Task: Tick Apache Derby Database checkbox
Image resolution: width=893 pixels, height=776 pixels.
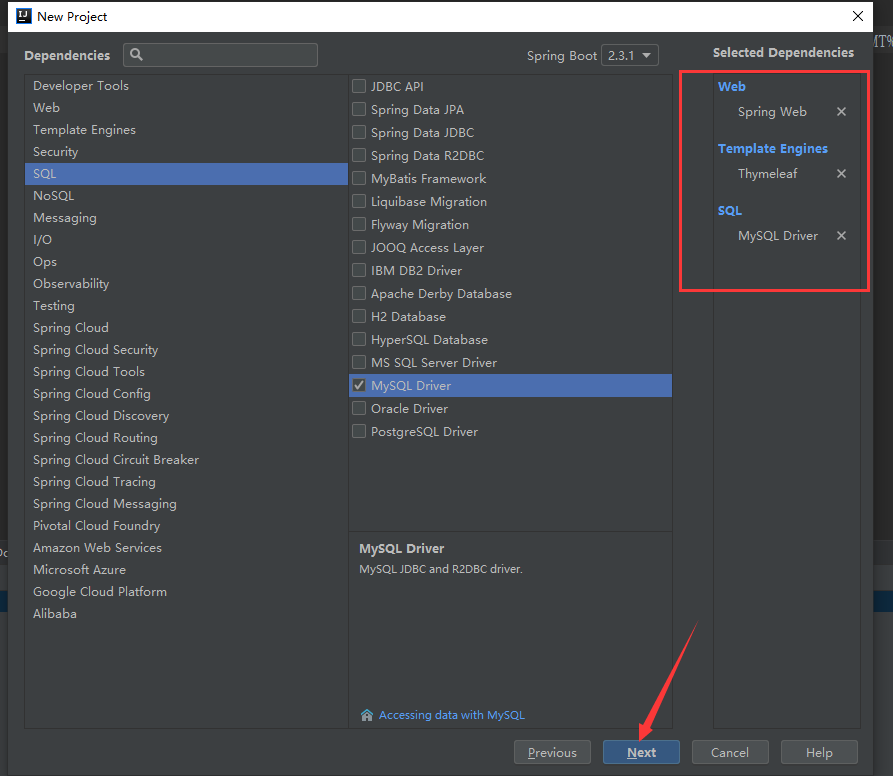Action: tap(359, 294)
